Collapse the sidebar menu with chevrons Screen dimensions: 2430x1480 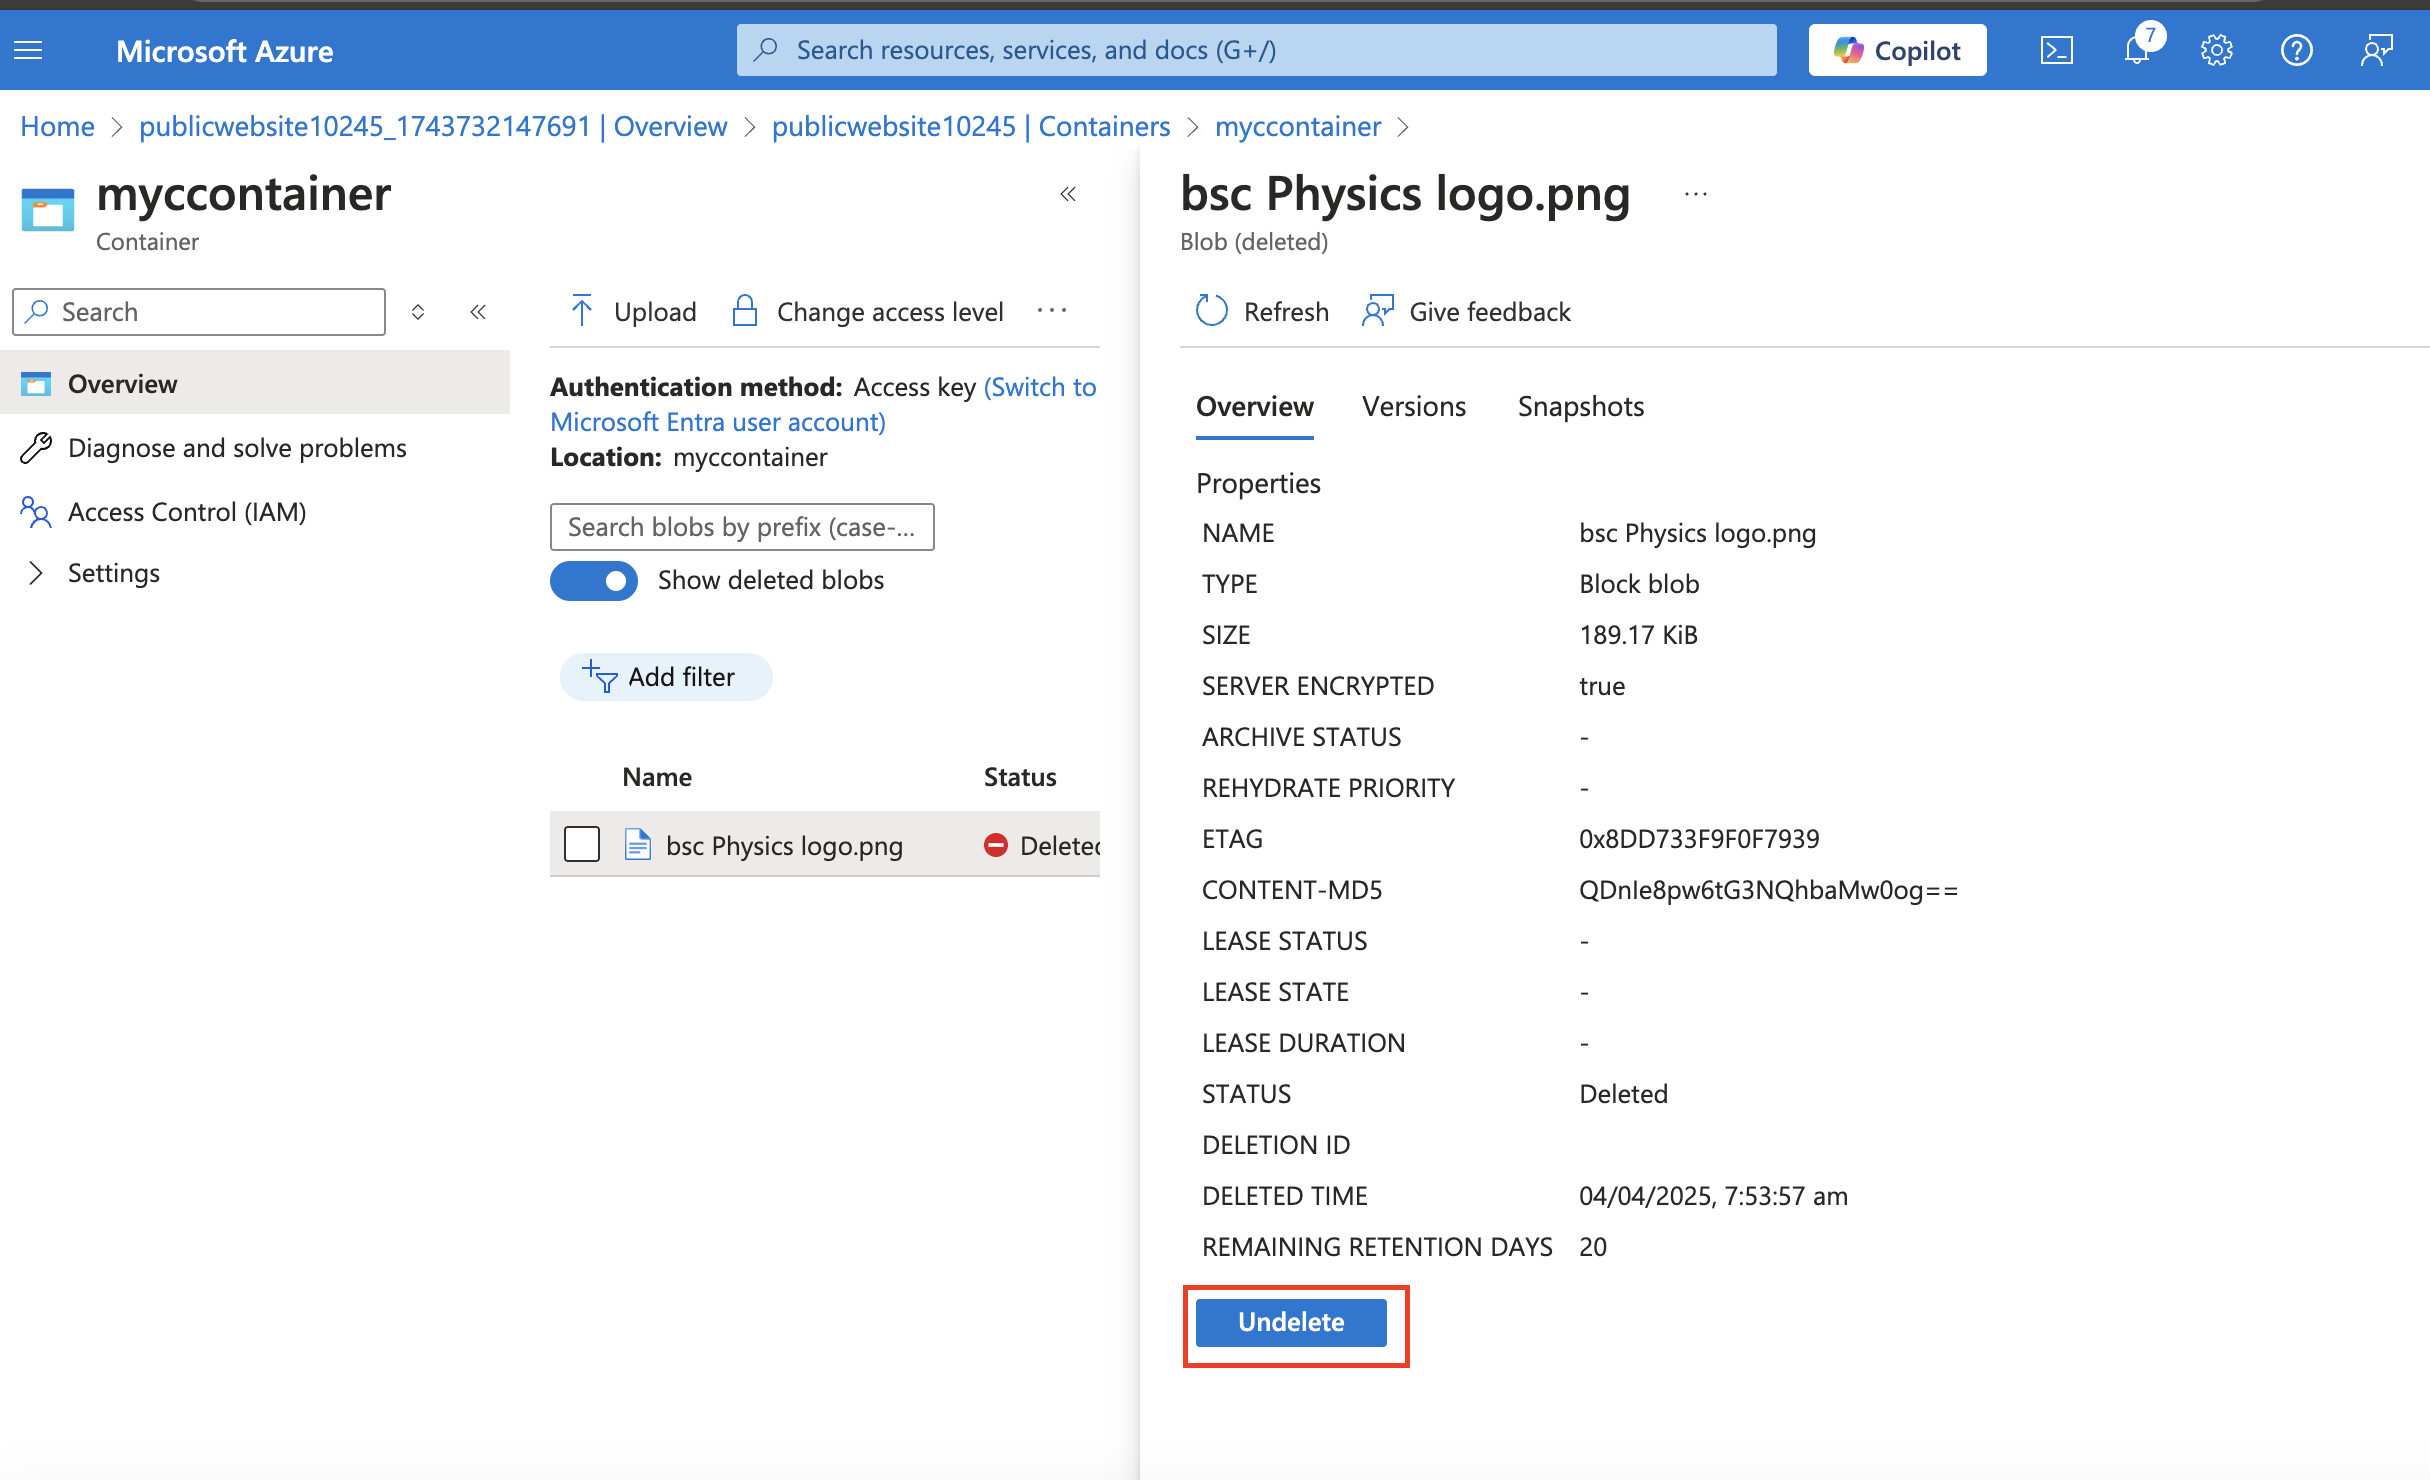[478, 312]
